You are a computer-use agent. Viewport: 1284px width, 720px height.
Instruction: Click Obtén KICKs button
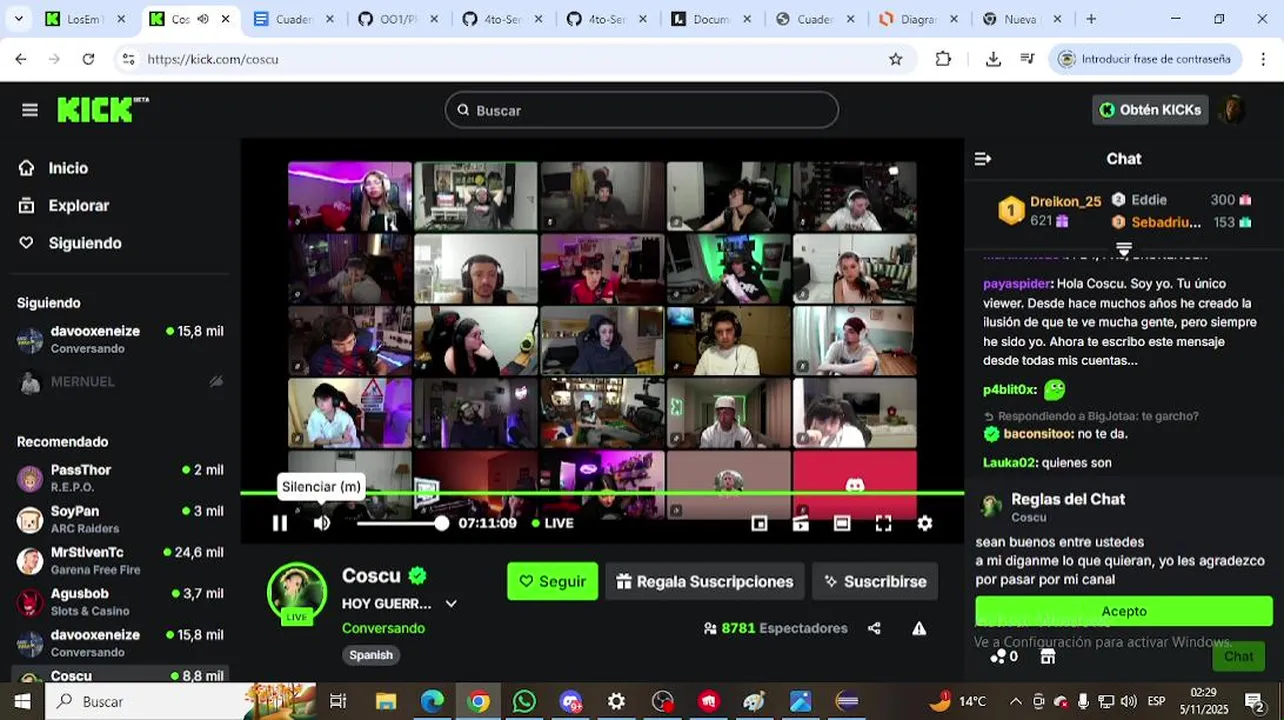click(1150, 110)
